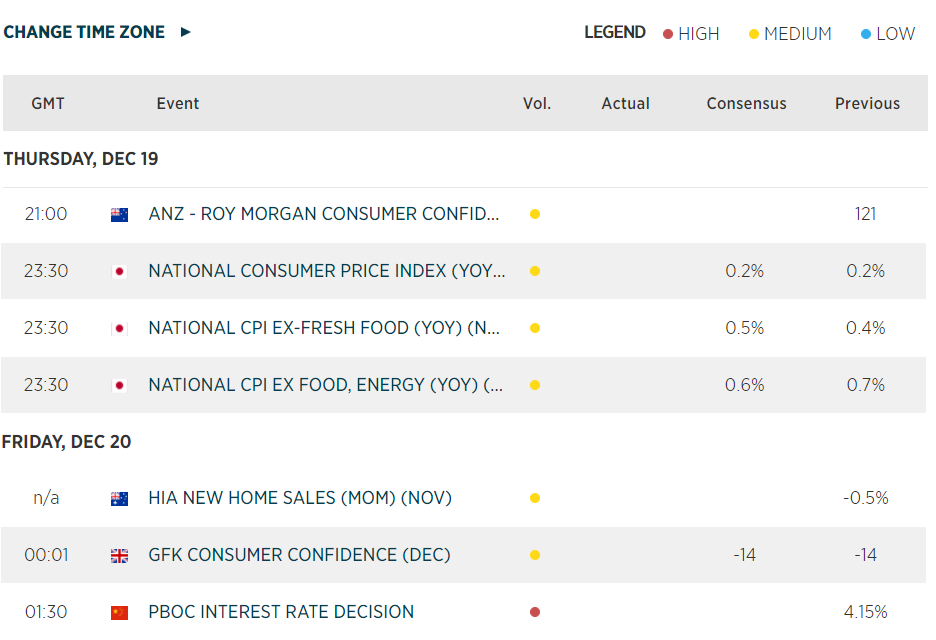Click China flag beside PBOC Interest Rate Decision
The height and width of the screenshot is (640, 936).
pos(119,612)
